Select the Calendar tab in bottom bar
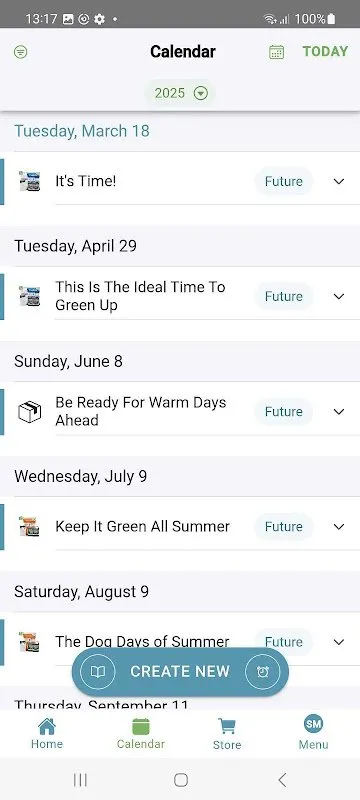This screenshot has height=800, width=360. tap(141, 733)
